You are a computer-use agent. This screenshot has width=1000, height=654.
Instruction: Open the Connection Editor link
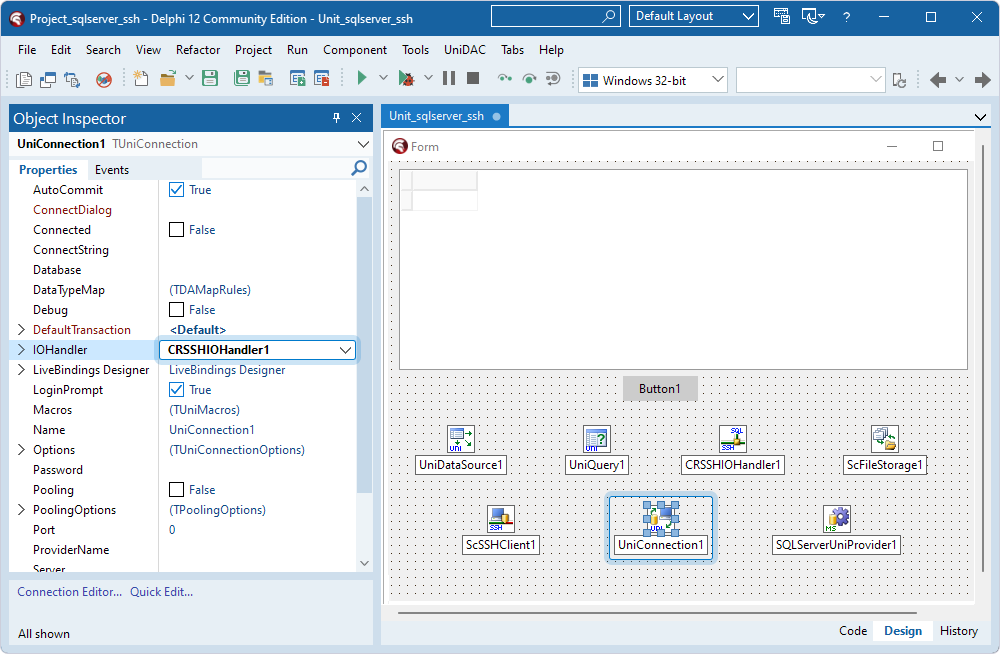pyautogui.click(x=68, y=591)
